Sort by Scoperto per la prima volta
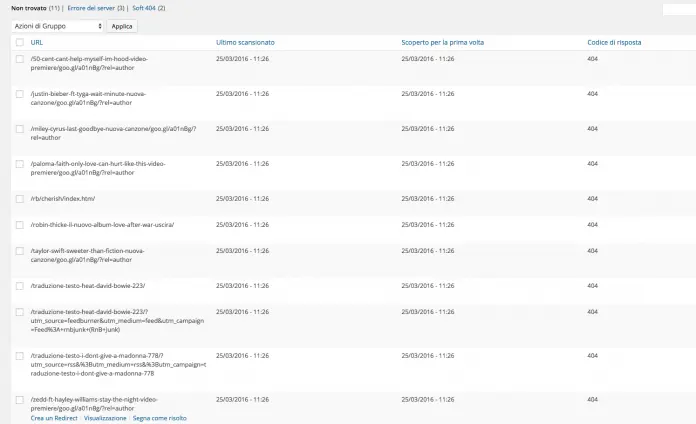 click(442, 43)
